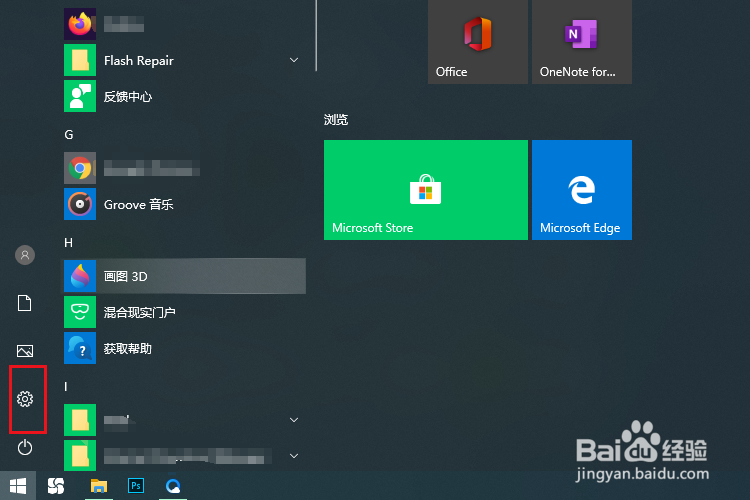Screen dimensions: 750x500
Task: Click the Flash Repair label
Action: pos(139,61)
